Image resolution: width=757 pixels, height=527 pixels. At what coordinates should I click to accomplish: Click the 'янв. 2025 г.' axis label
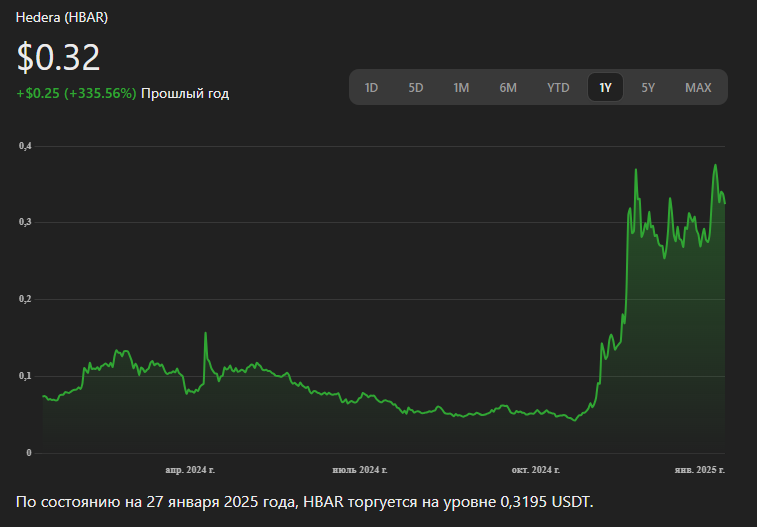pyautogui.click(x=700, y=470)
